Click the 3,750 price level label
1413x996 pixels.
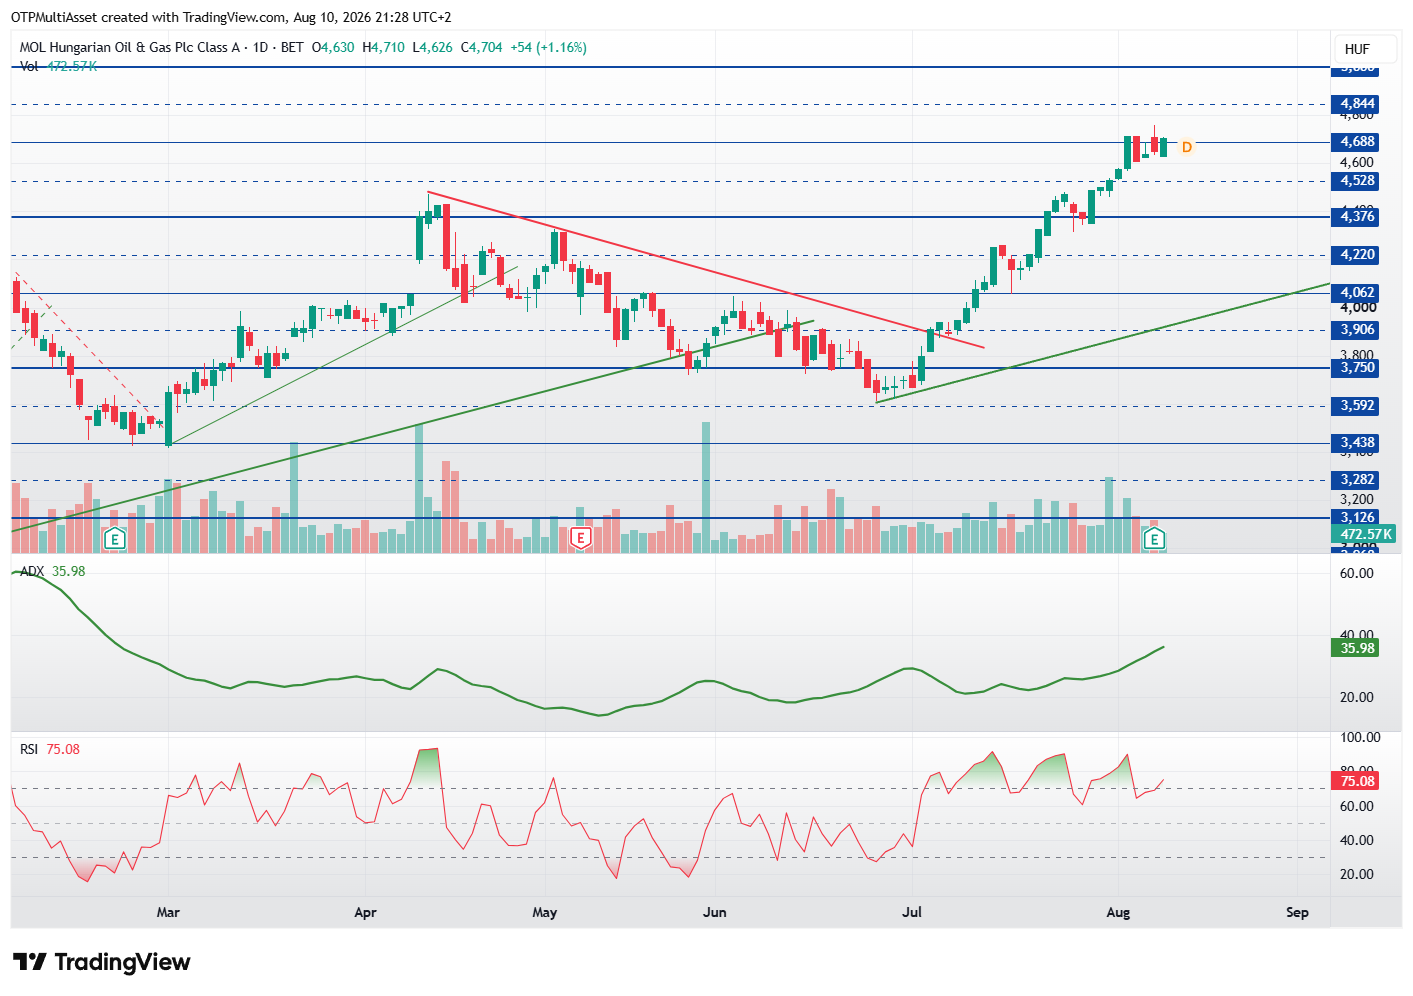coord(1357,368)
